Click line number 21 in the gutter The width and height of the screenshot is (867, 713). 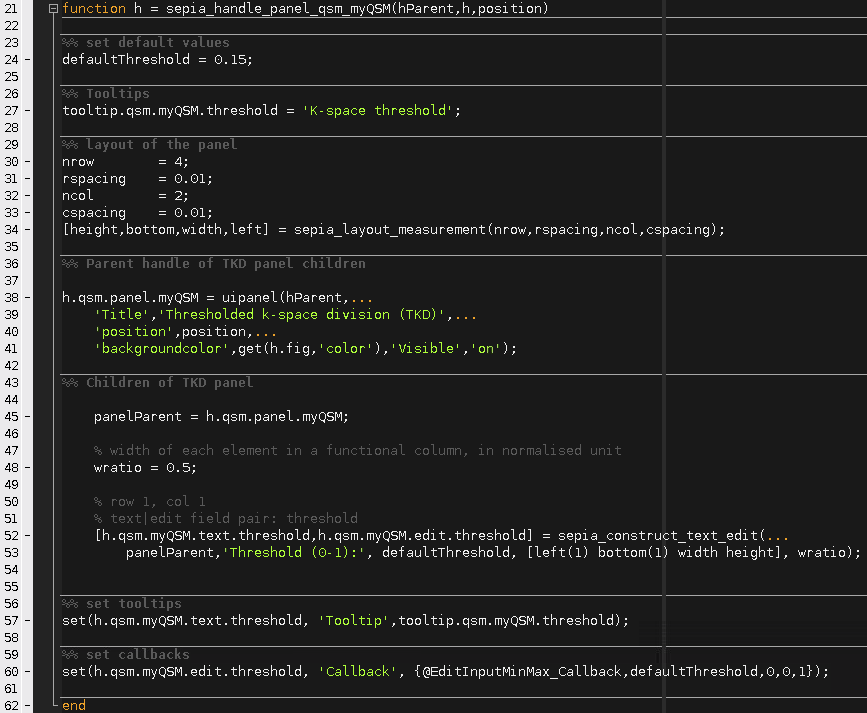(11, 9)
